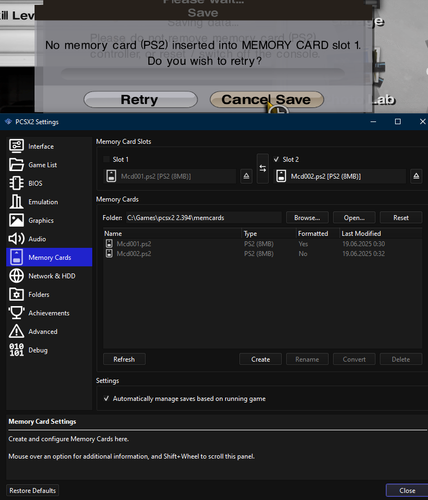Screen dimensions: 428x500
Task: Restore Defaults for settings
Action: [x=33, y=491]
